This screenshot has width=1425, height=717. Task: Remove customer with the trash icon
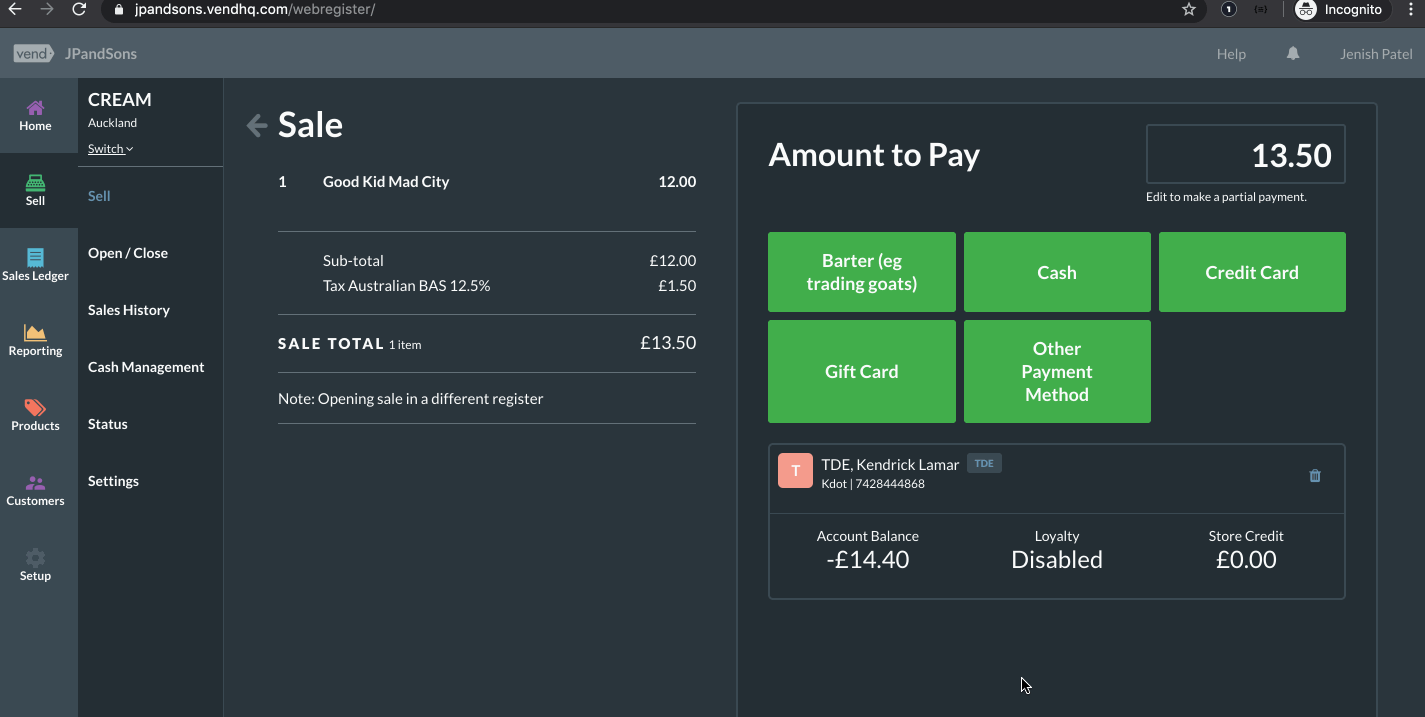click(1315, 476)
